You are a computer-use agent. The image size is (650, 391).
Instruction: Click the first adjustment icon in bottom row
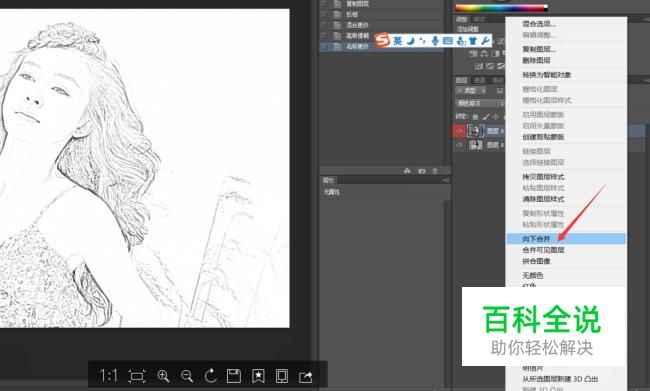[479, 66]
